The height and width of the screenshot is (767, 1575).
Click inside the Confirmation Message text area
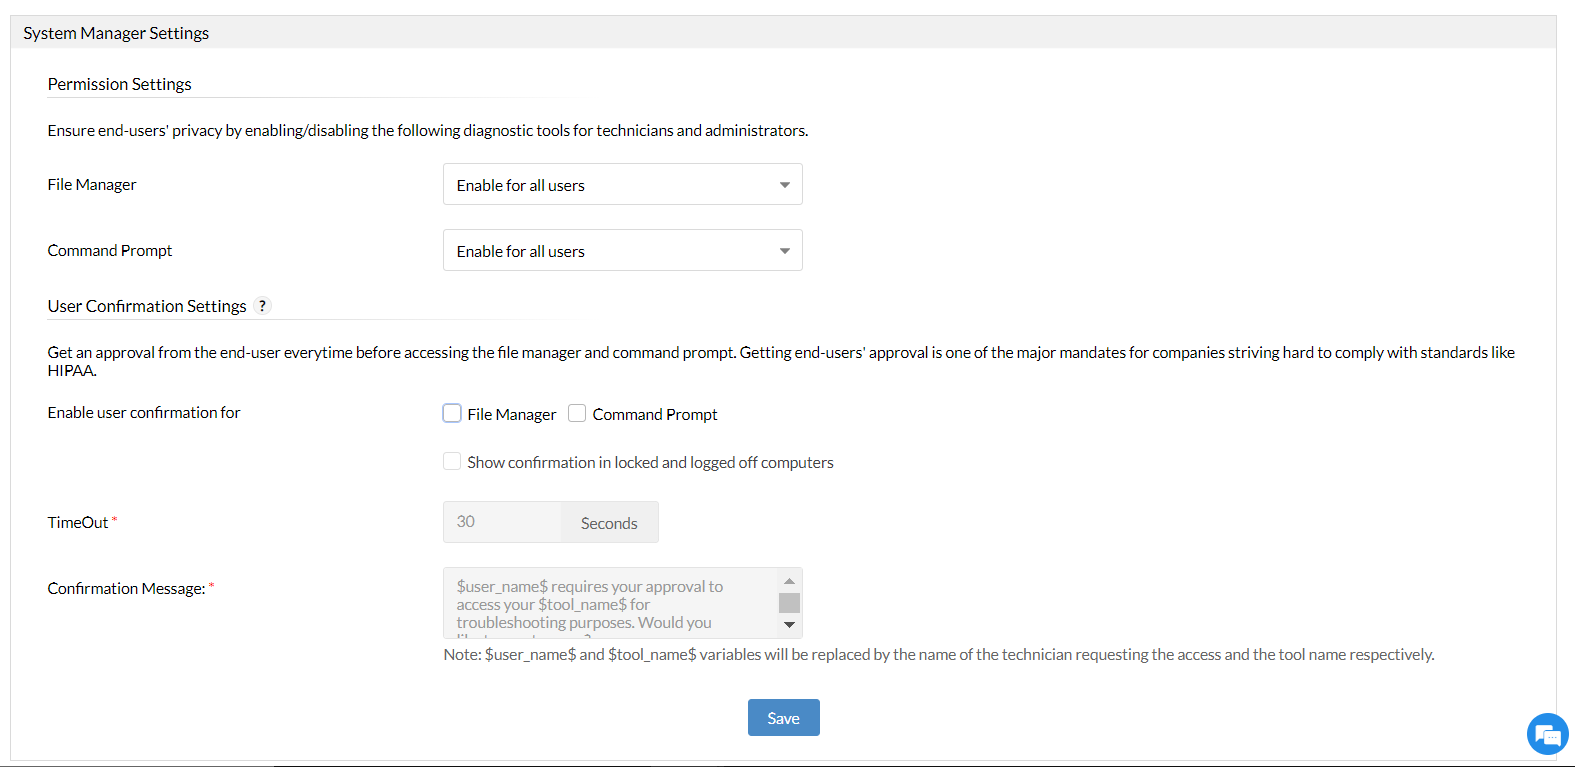pyautogui.click(x=610, y=603)
